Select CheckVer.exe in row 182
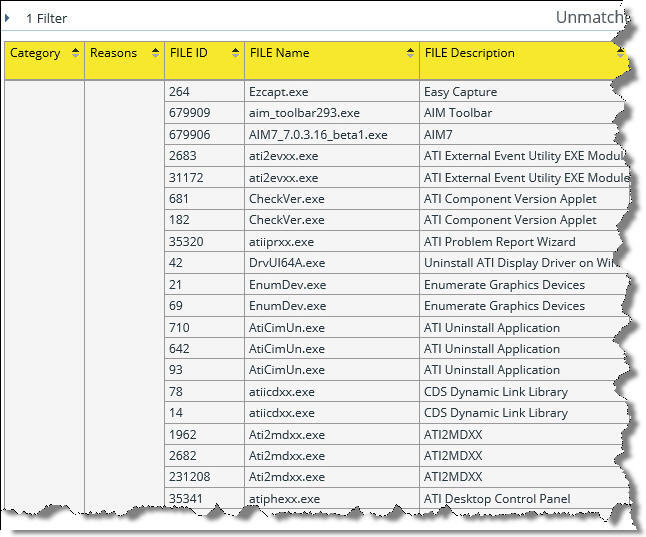 point(286,220)
